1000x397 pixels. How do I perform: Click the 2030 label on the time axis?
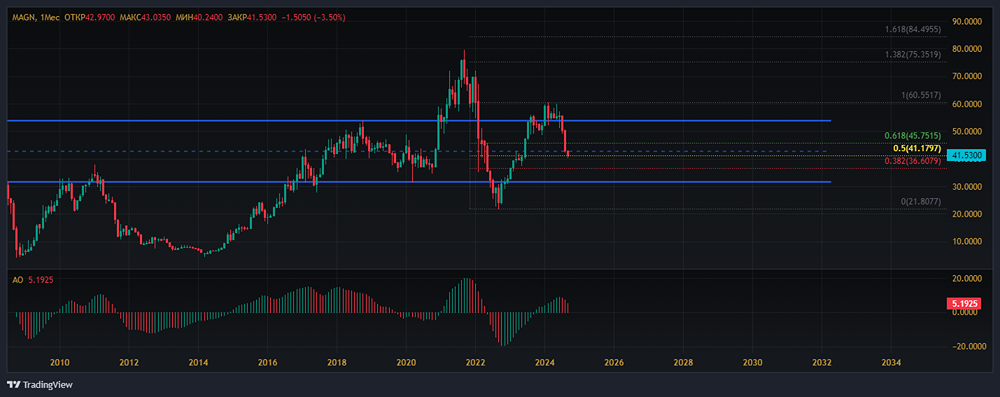point(752,362)
